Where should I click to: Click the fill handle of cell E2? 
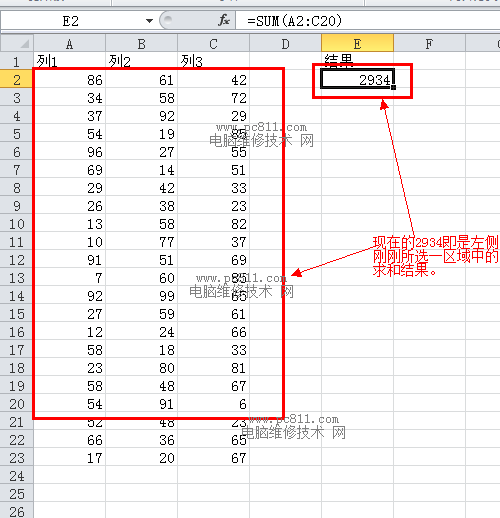pyautogui.click(x=394, y=87)
